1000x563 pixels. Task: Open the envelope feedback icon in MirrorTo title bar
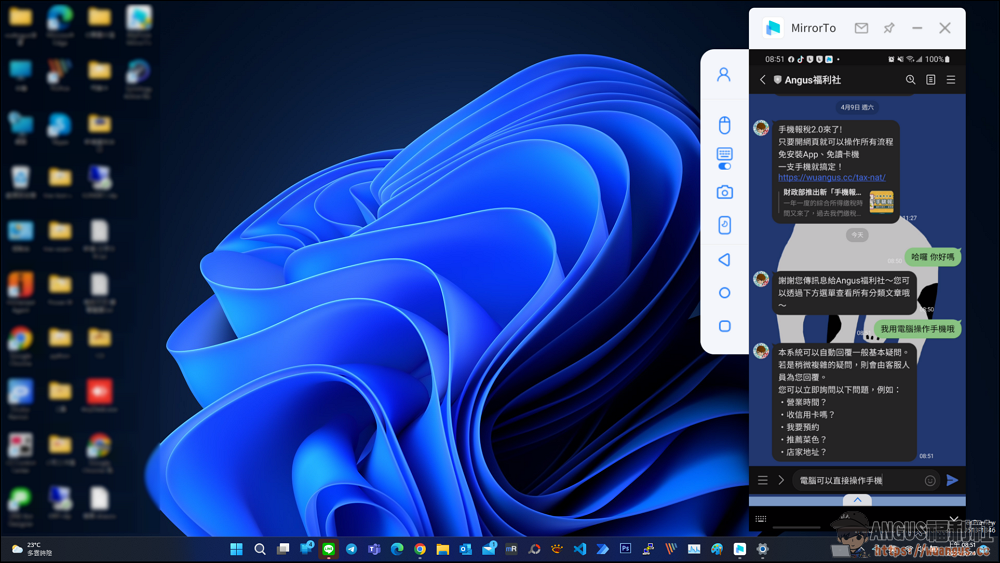point(861,28)
